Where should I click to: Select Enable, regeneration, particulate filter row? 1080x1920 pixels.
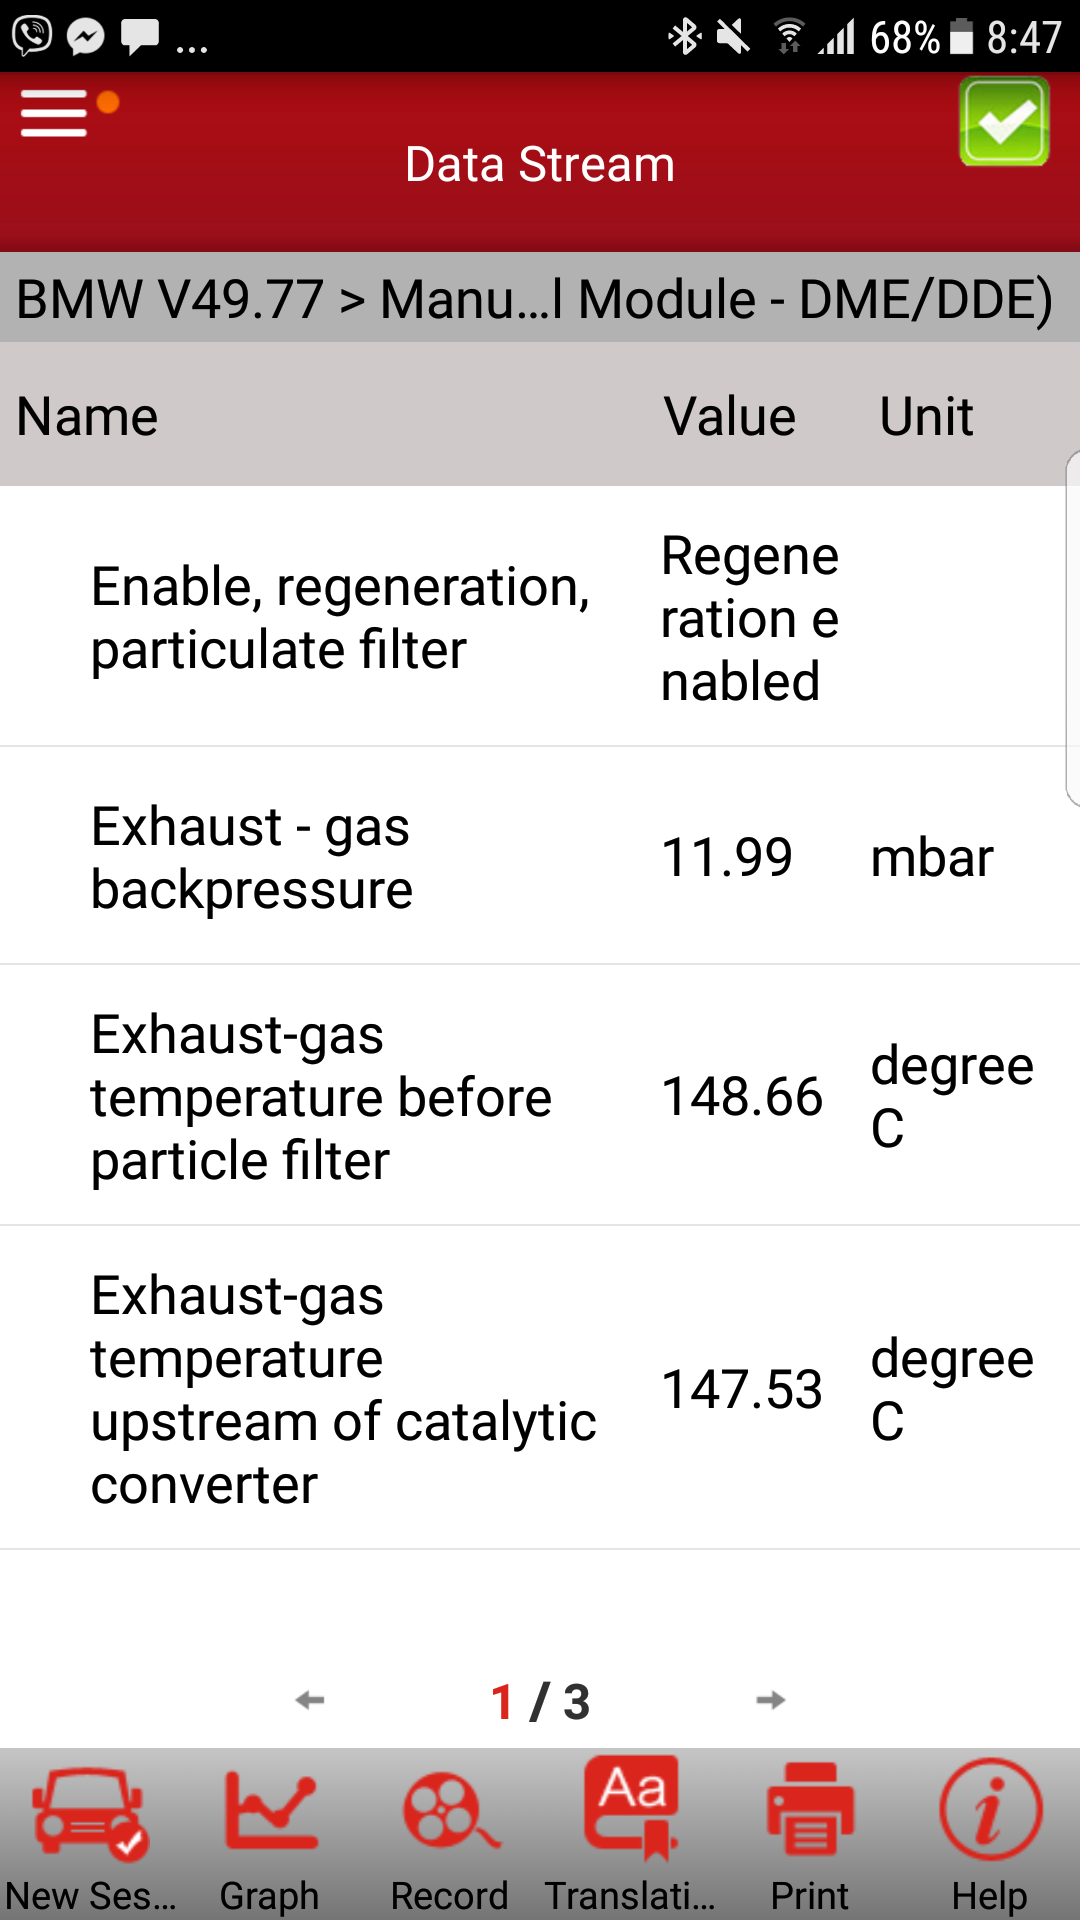click(x=540, y=617)
